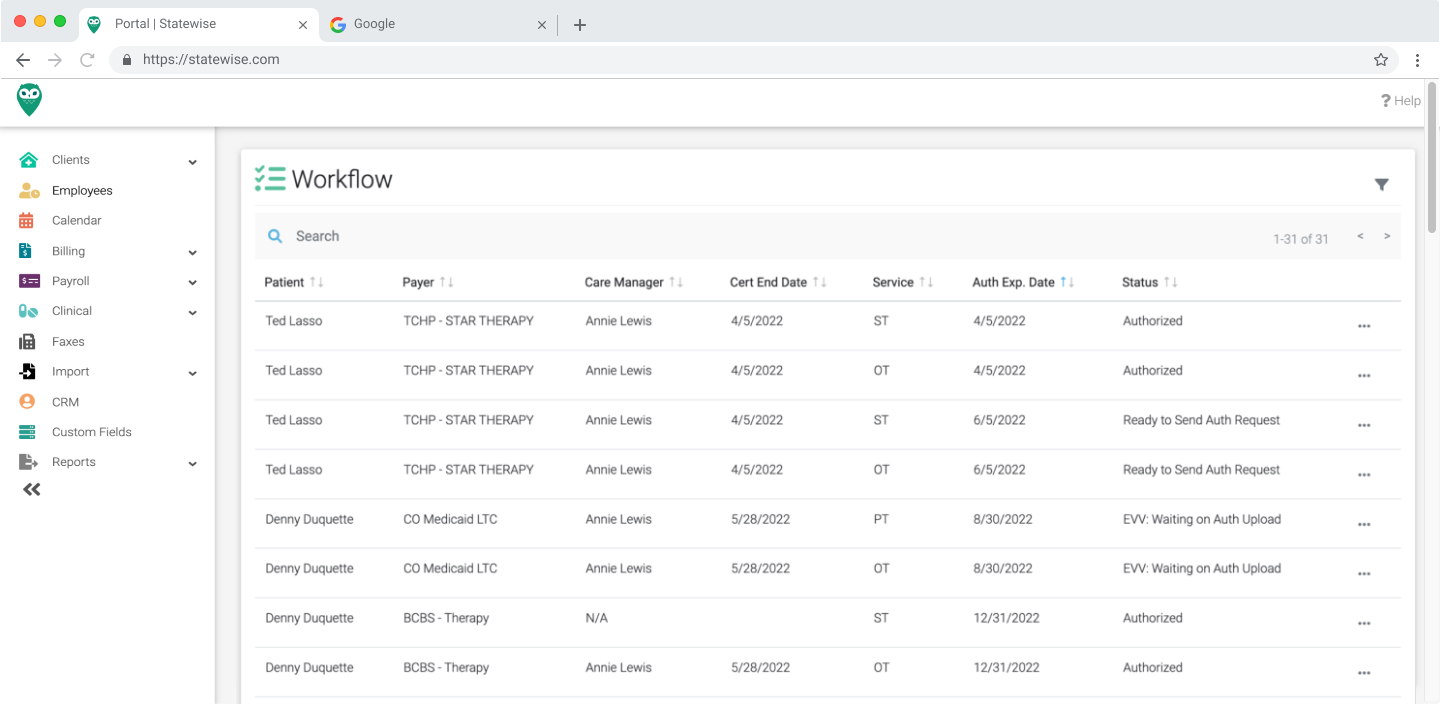Go forward in browser history
Viewport: 1440px width, 704px height.
tap(55, 60)
